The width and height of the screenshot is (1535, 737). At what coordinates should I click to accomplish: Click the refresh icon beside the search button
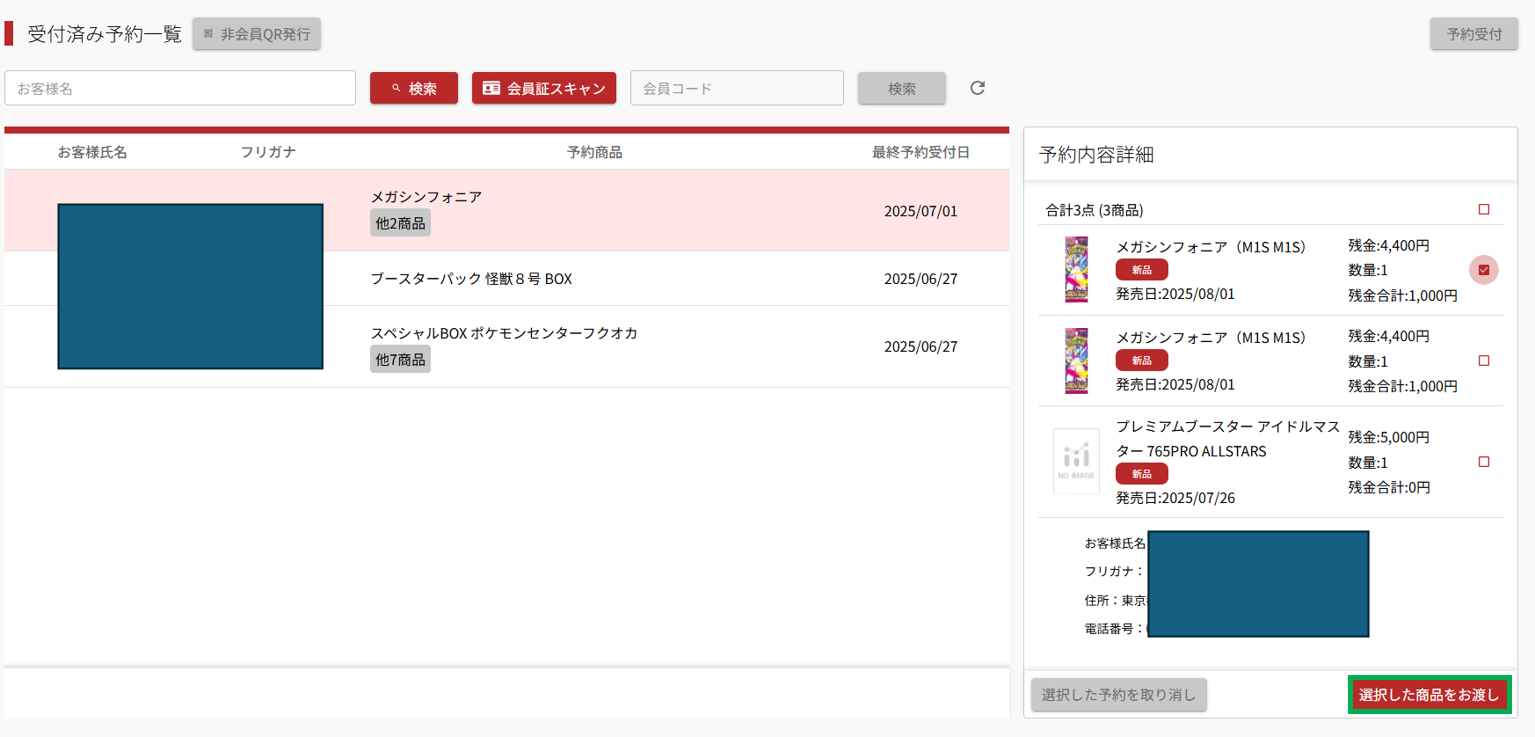coord(978,88)
